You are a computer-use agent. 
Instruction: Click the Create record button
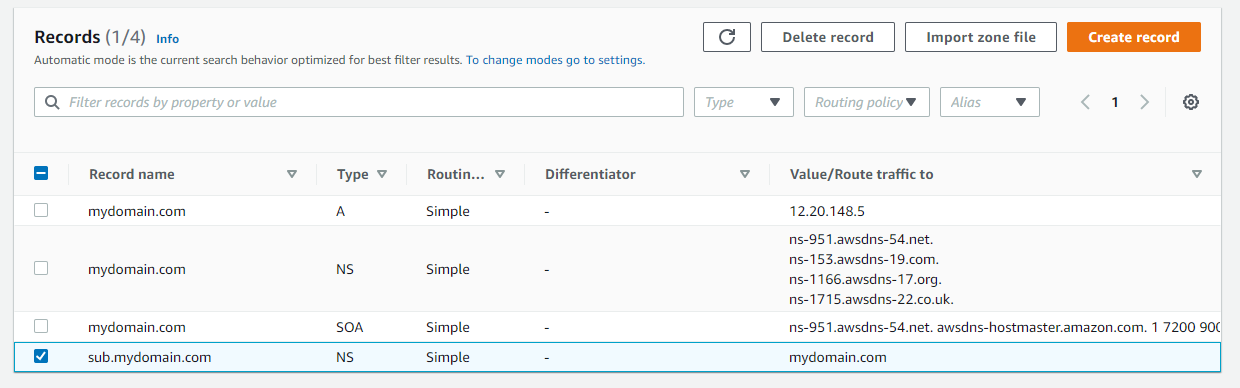point(1133,37)
